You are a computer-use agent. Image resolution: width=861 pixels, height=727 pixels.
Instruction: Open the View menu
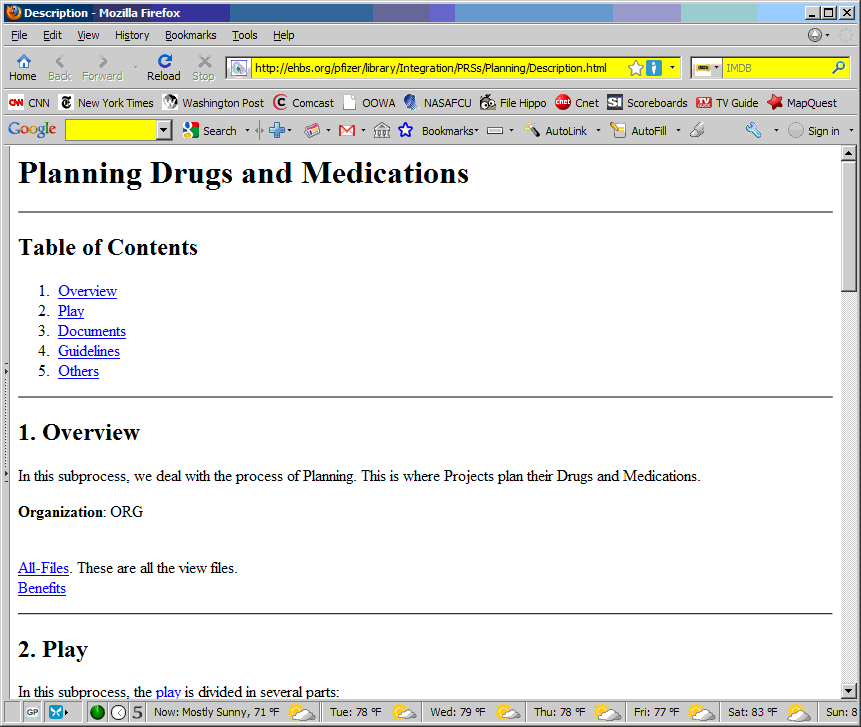pos(88,35)
